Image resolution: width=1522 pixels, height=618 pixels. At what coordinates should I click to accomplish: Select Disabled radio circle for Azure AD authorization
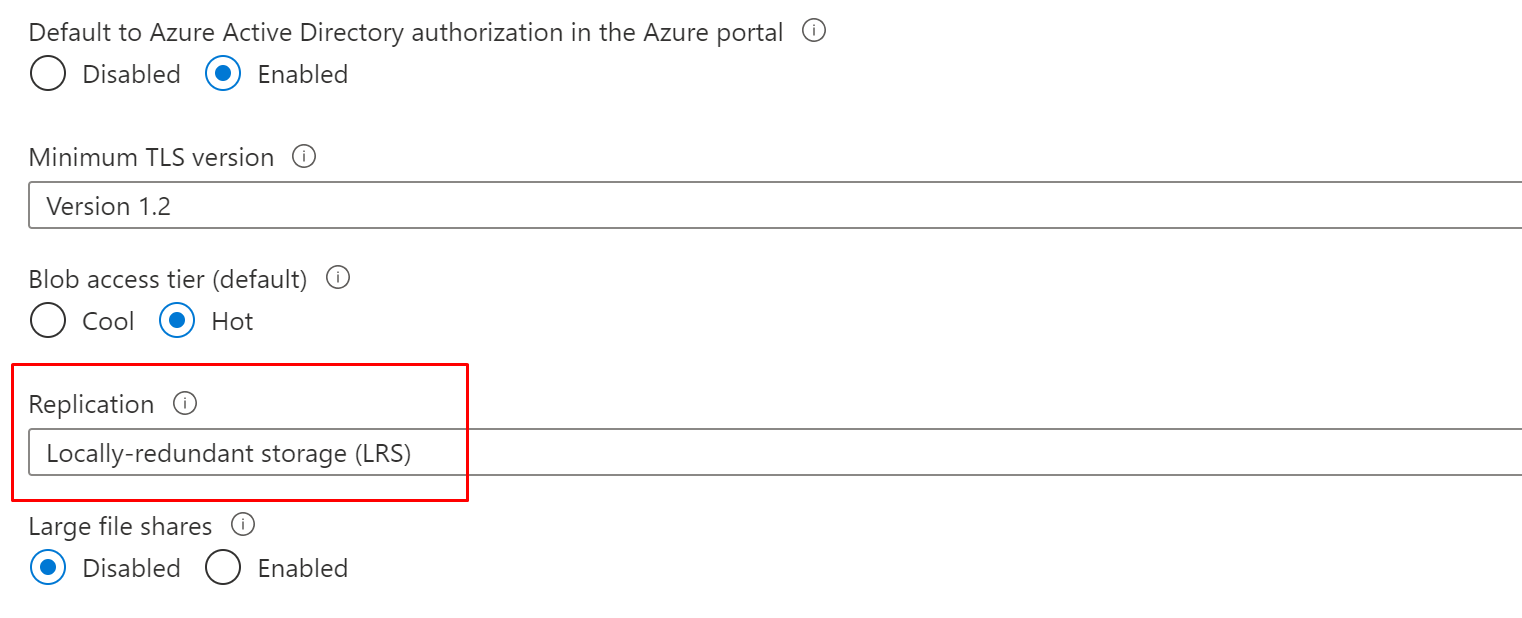pos(48,74)
